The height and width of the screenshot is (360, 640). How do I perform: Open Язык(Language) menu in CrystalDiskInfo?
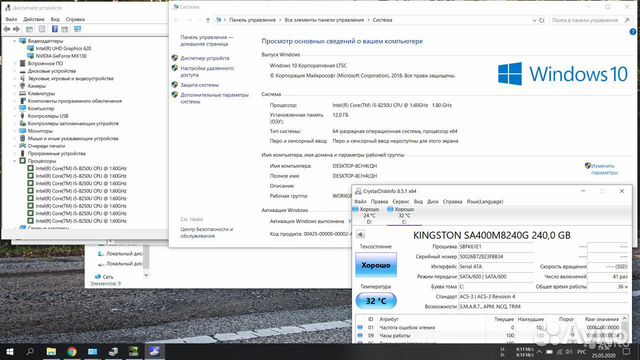pos(485,202)
